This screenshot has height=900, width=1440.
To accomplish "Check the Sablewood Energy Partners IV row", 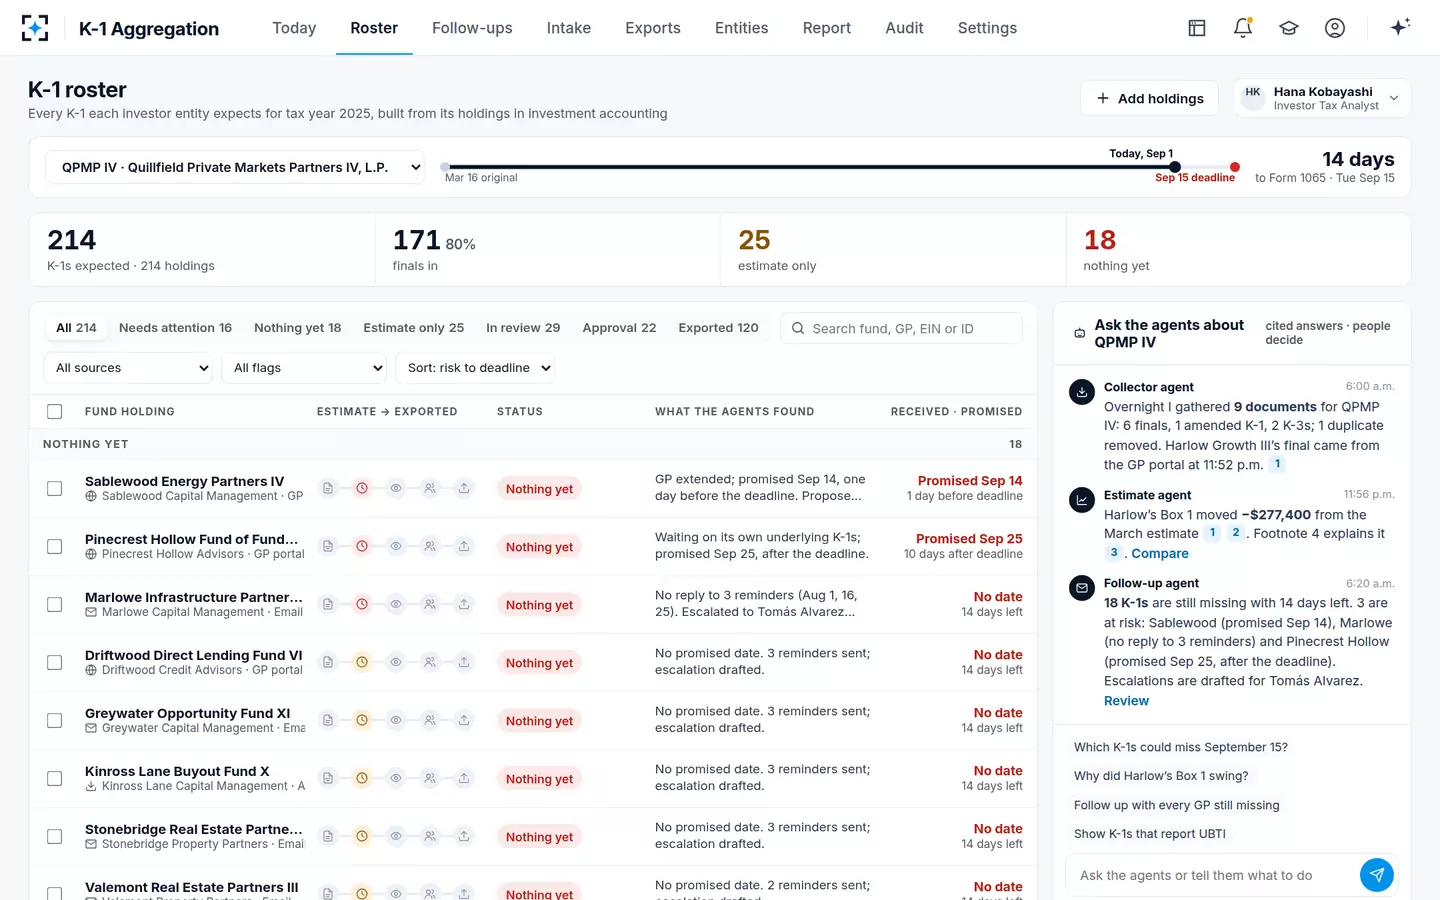I will pos(55,489).
